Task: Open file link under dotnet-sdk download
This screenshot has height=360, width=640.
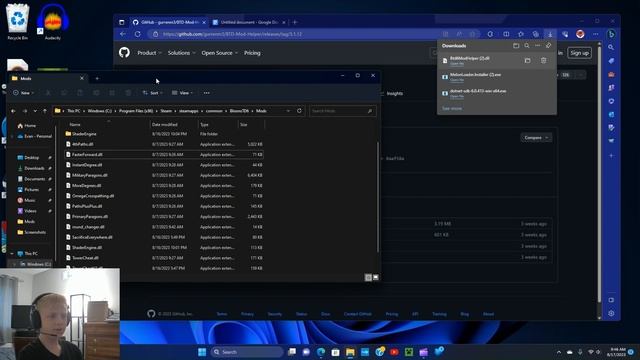Action: tap(457, 96)
